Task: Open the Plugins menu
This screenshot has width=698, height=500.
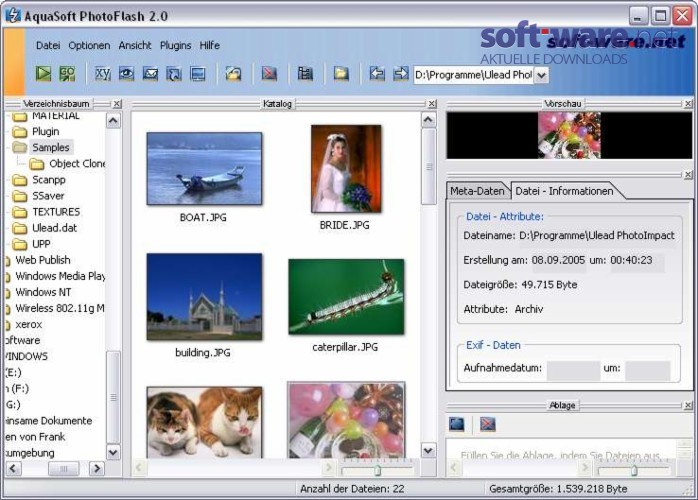Action: pyautogui.click(x=175, y=45)
